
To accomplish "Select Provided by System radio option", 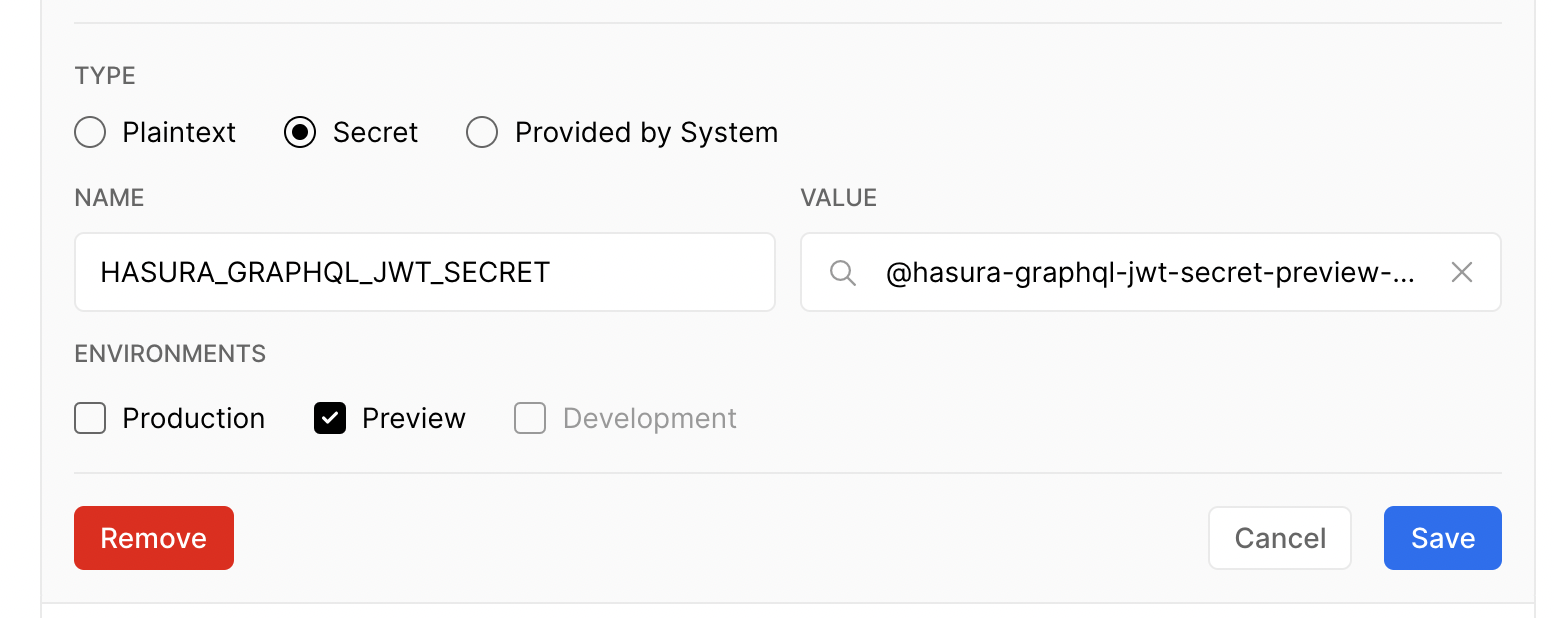I will (482, 132).
